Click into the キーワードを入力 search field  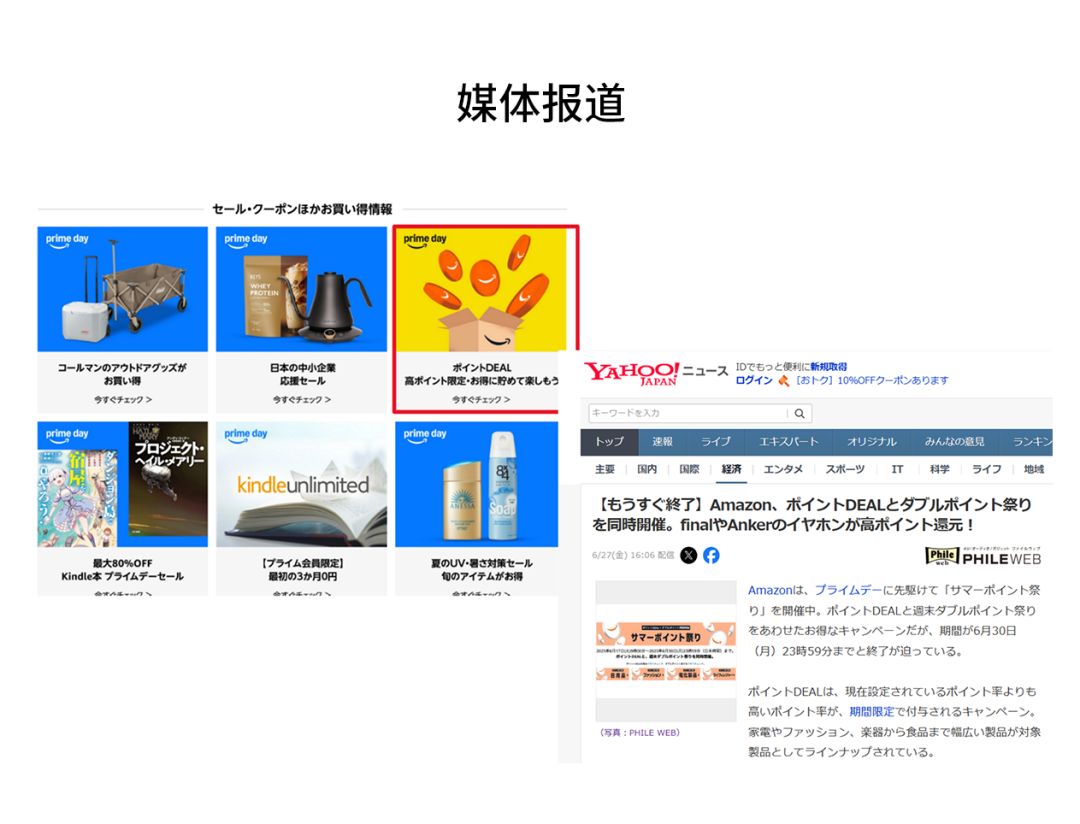(x=687, y=413)
